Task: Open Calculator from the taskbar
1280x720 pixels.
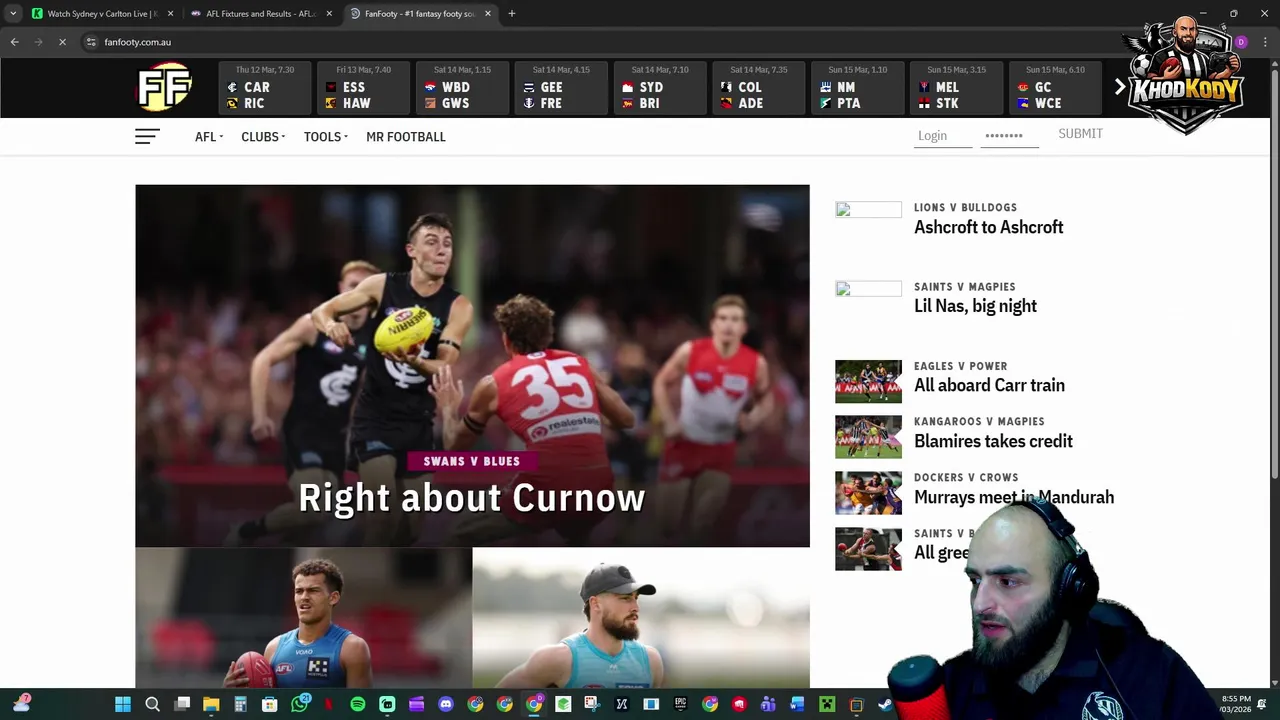Action: [x=240, y=705]
